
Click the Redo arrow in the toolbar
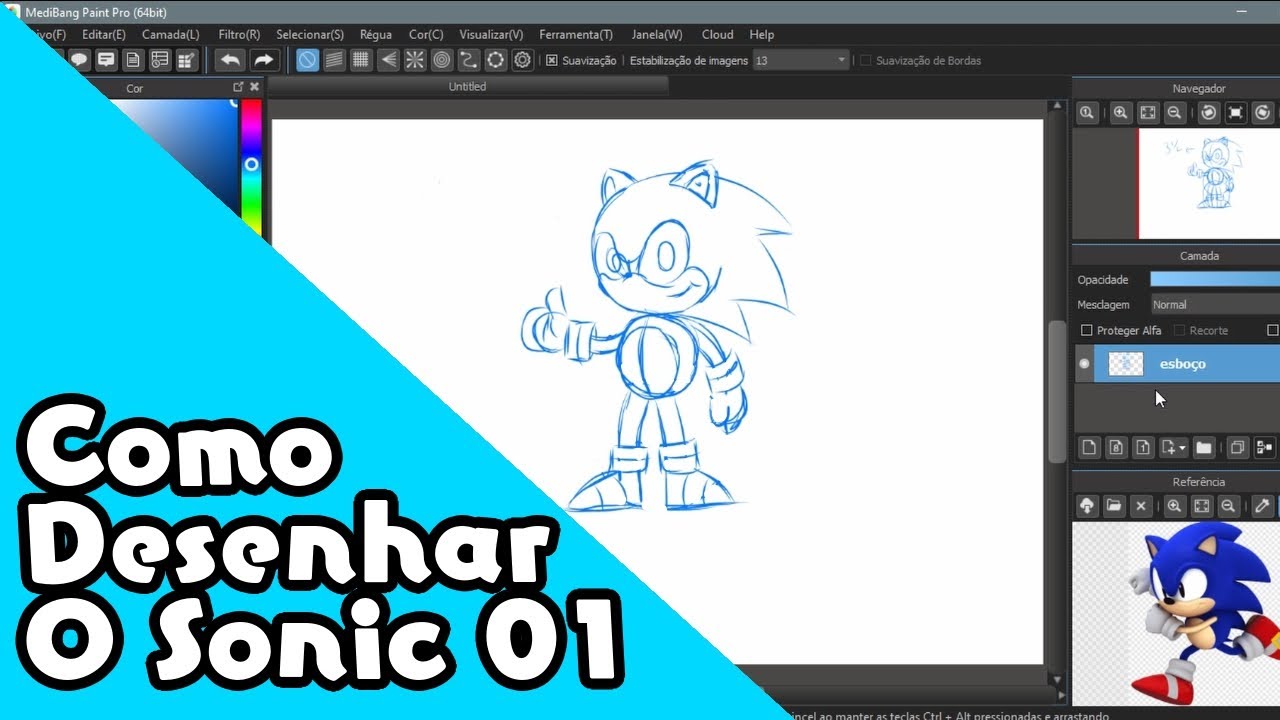263,60
